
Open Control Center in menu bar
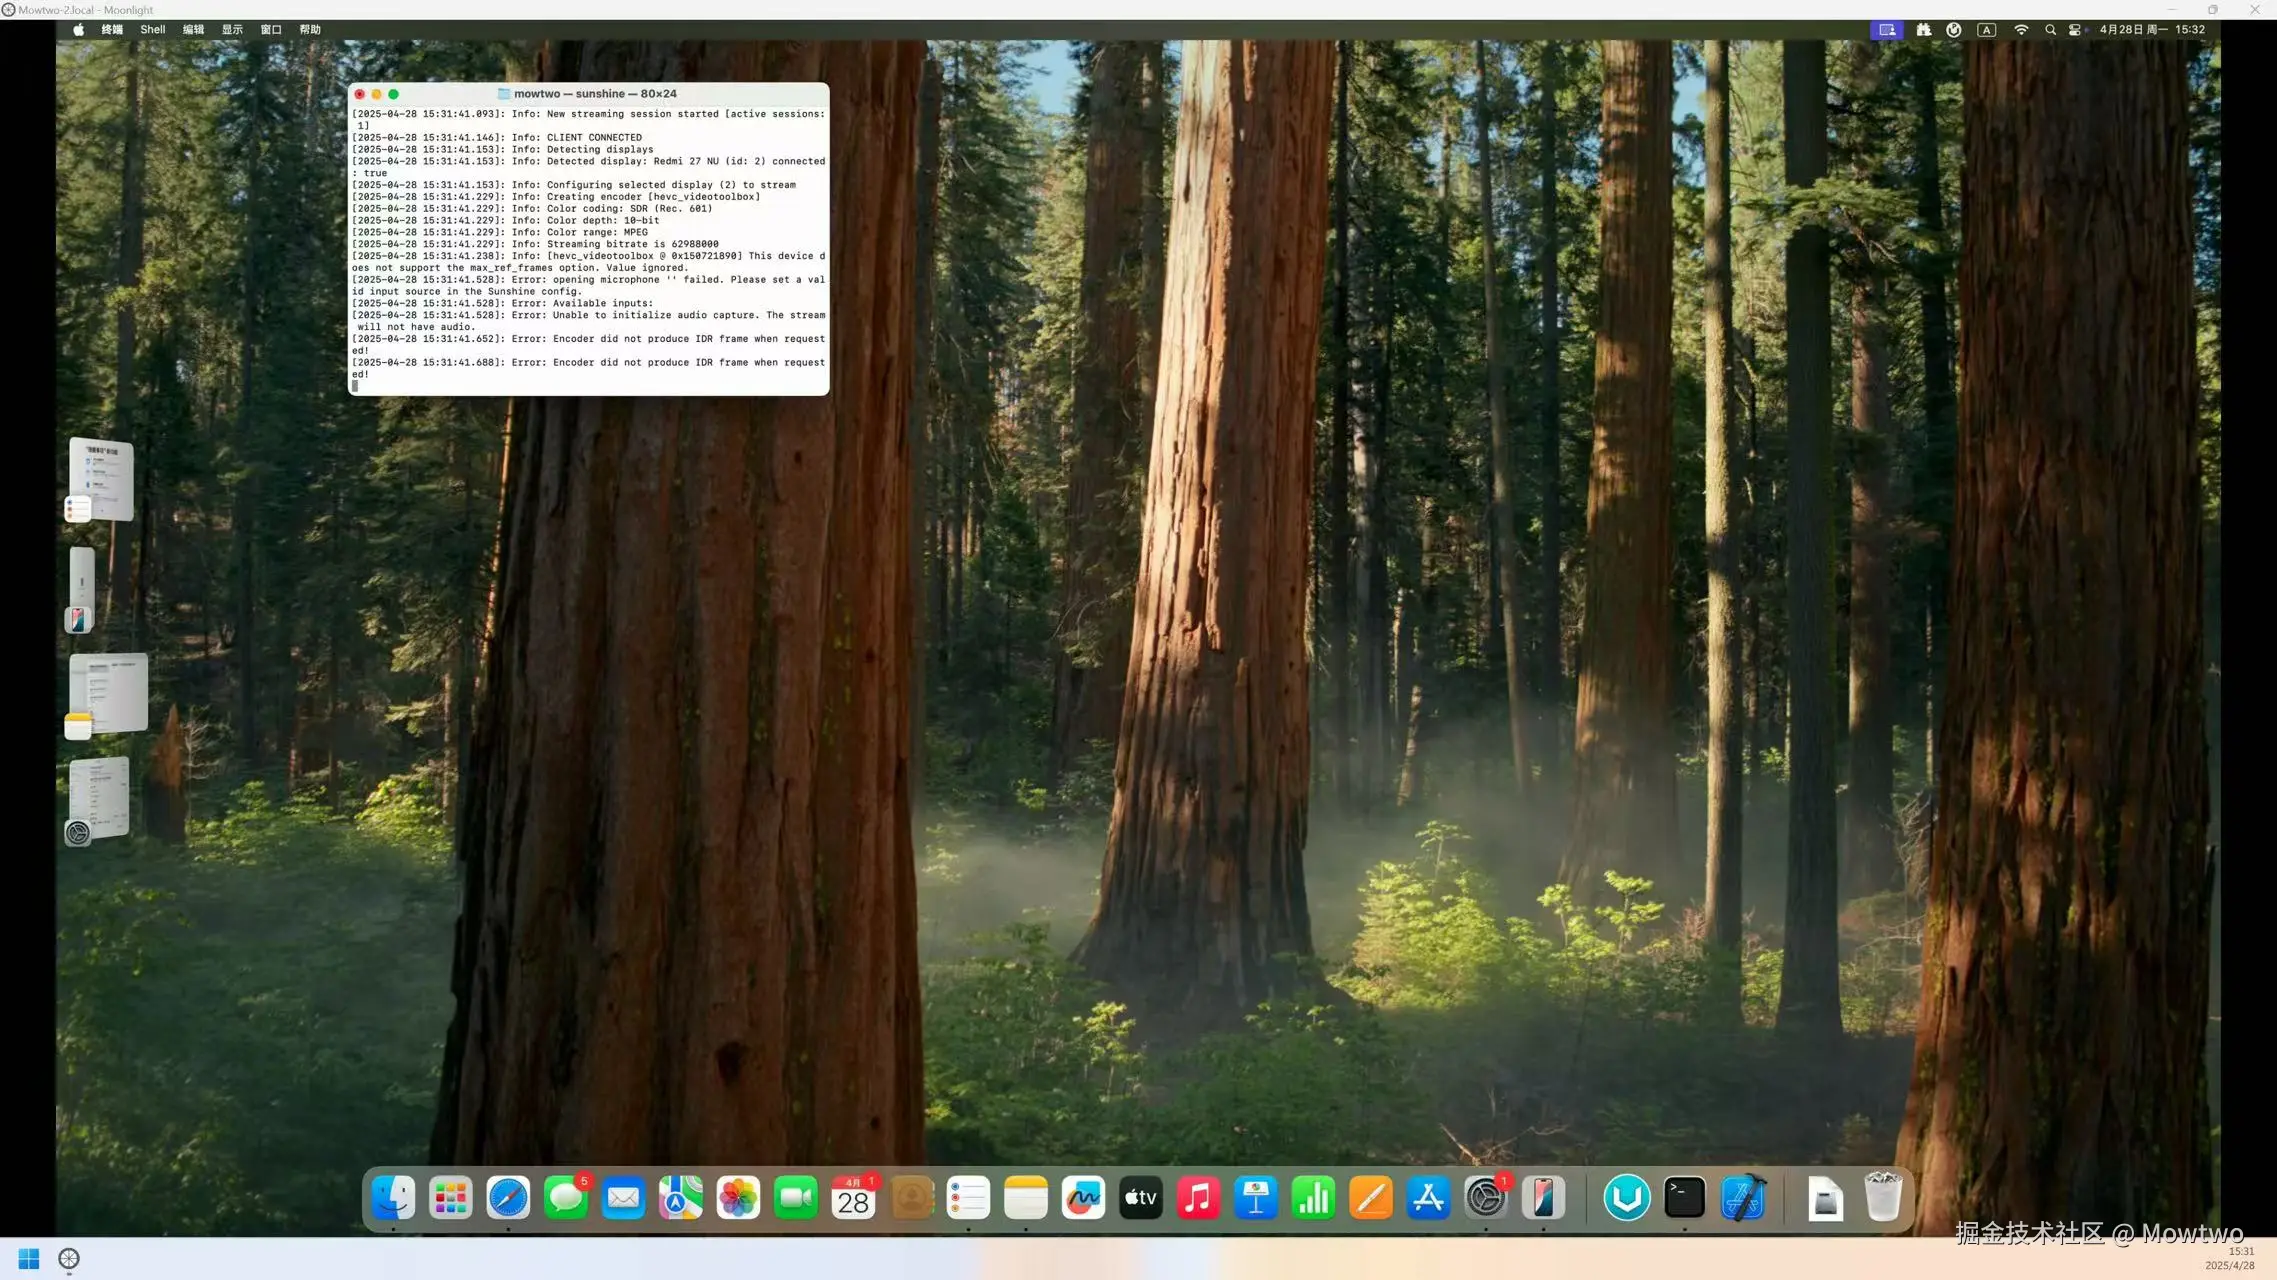point(2076,30)
